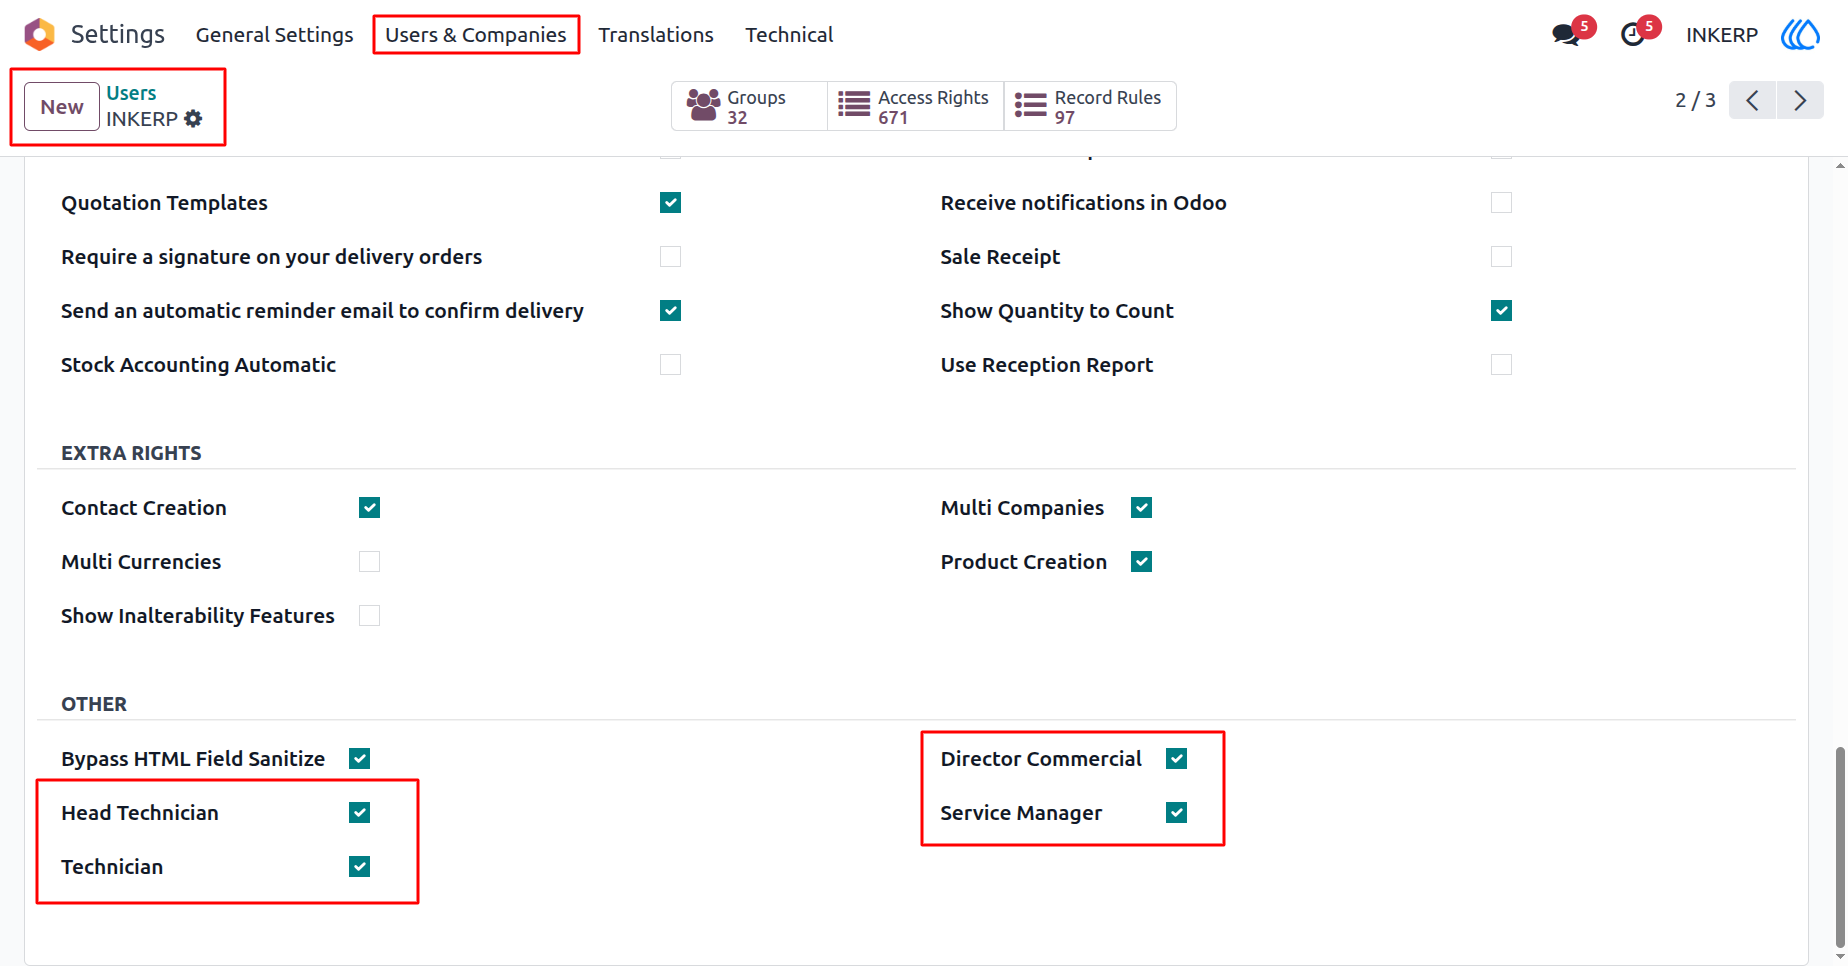Go to the next user record
Viewport: 1848px width, 966px height.
coord(1800,100)
